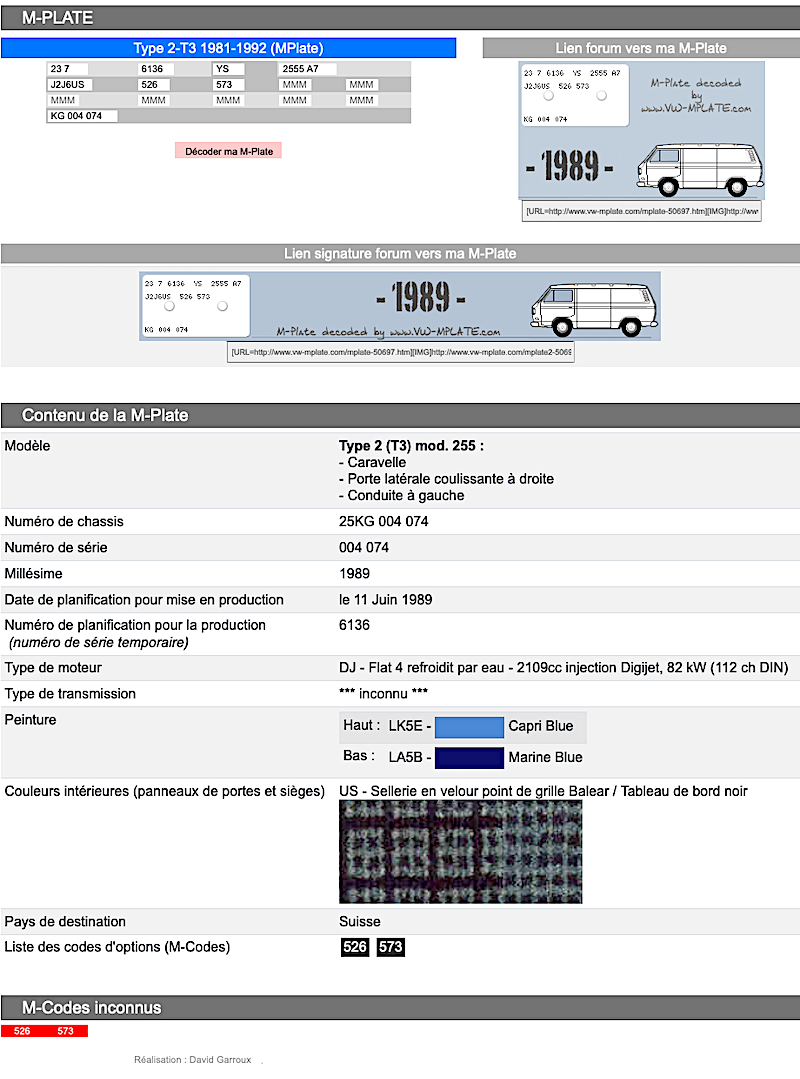Click the Décoder ma M-Plate button
Screen dimensions: 800x1079
(x=228, y=151)
